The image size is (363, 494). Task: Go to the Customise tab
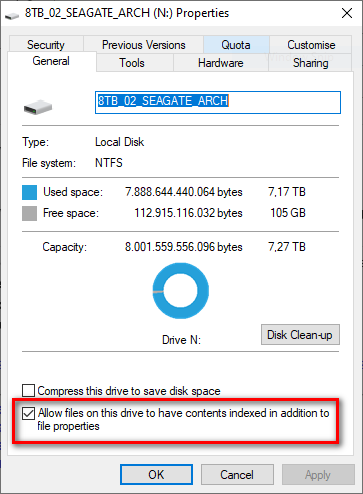(311, 45)
